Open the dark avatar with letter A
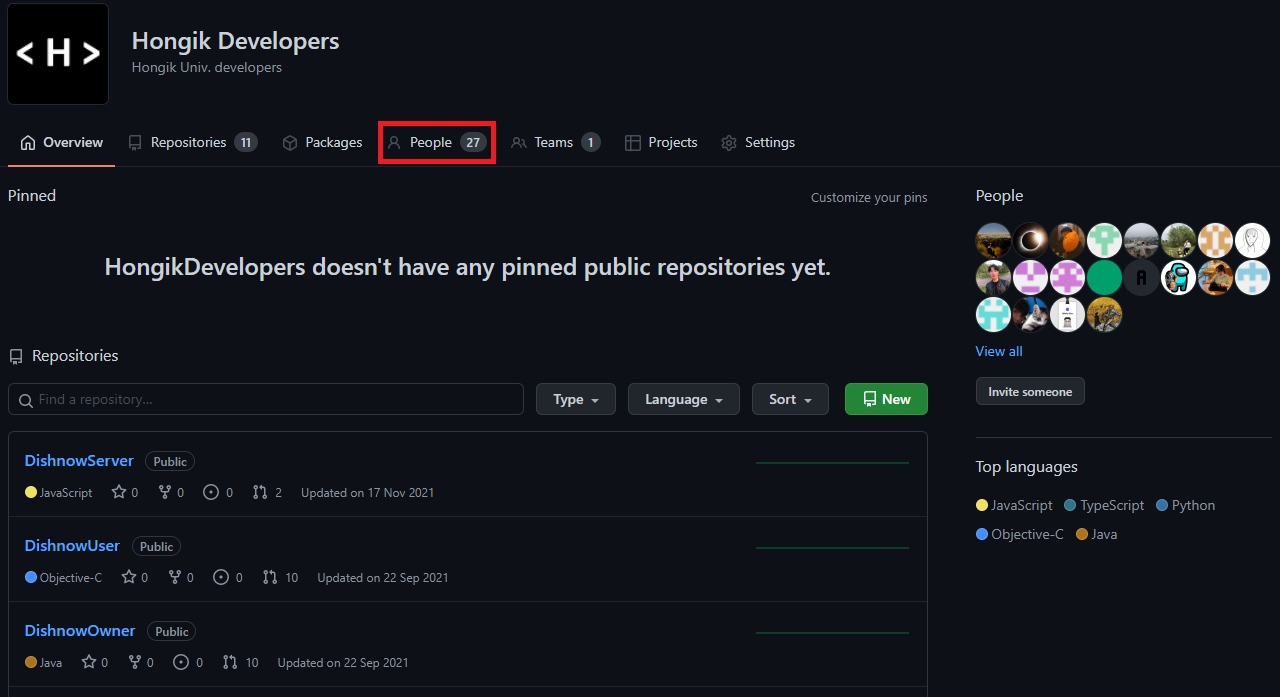 tap(1141, 277)
